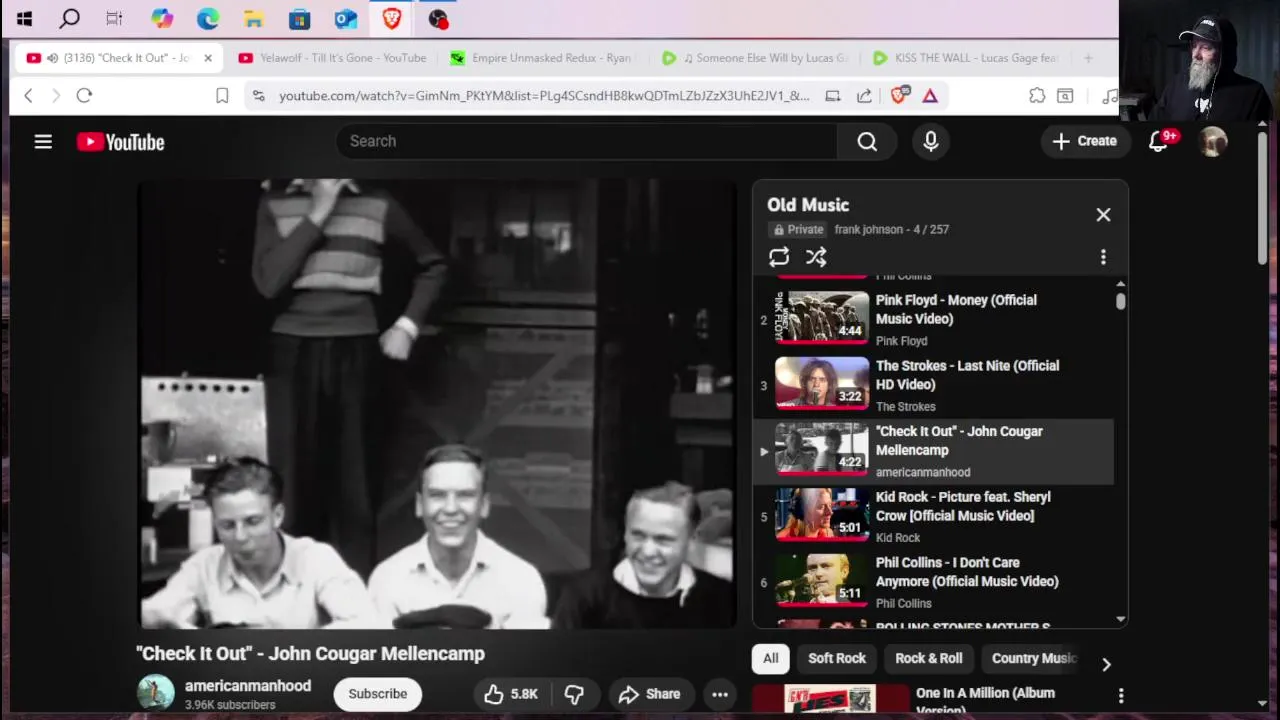The image size is (1280, 720).
Task: Play Phil Collins - I Don't Care Anymore
Action: [935, 582]
